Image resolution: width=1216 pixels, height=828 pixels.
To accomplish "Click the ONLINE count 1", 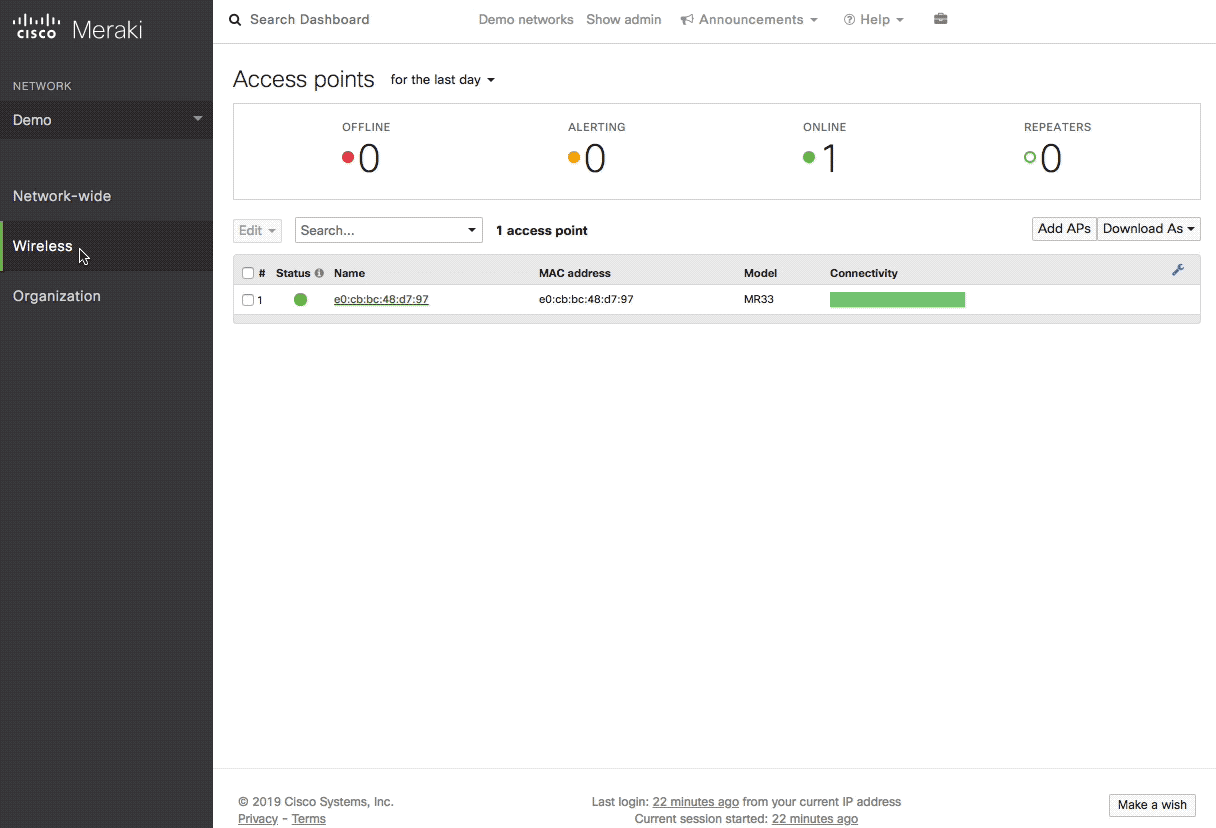I will pyautogui.click(x=829, y=159).
